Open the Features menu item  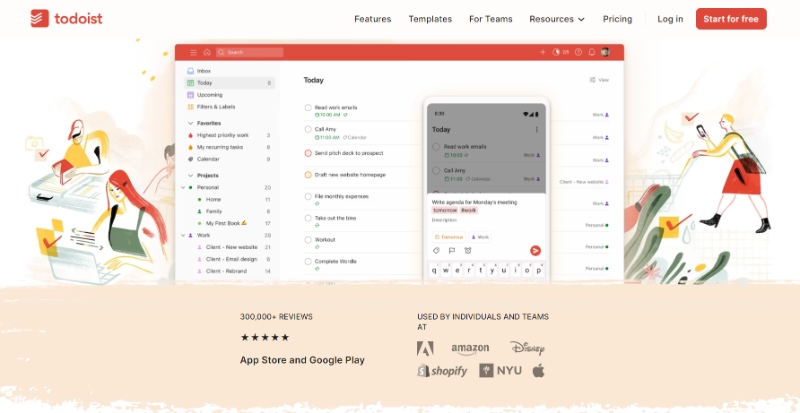pos(372,19)
